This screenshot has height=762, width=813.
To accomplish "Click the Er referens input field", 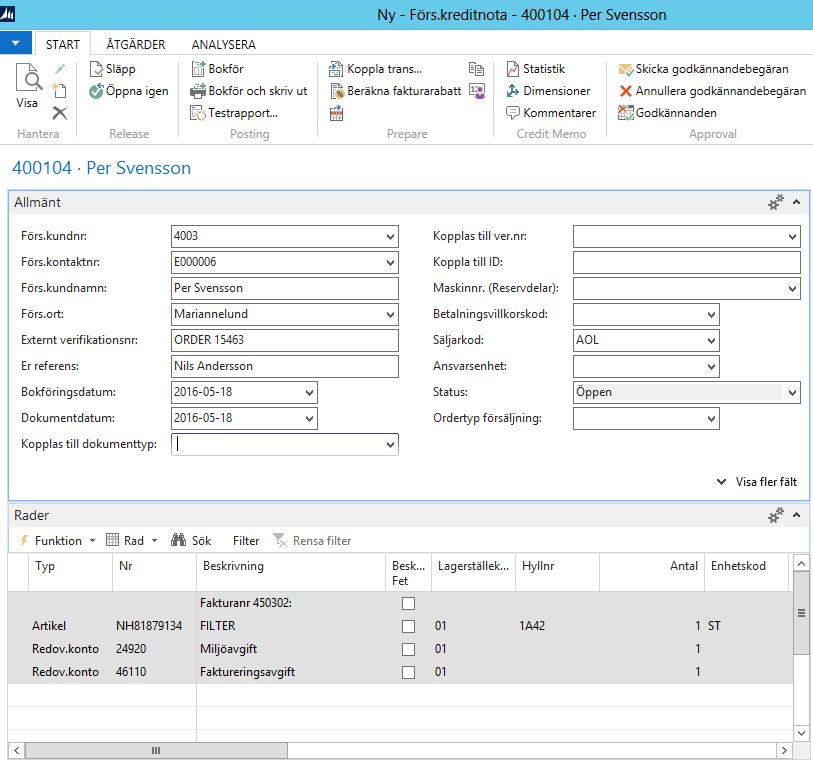I will (x=285, y=366).
